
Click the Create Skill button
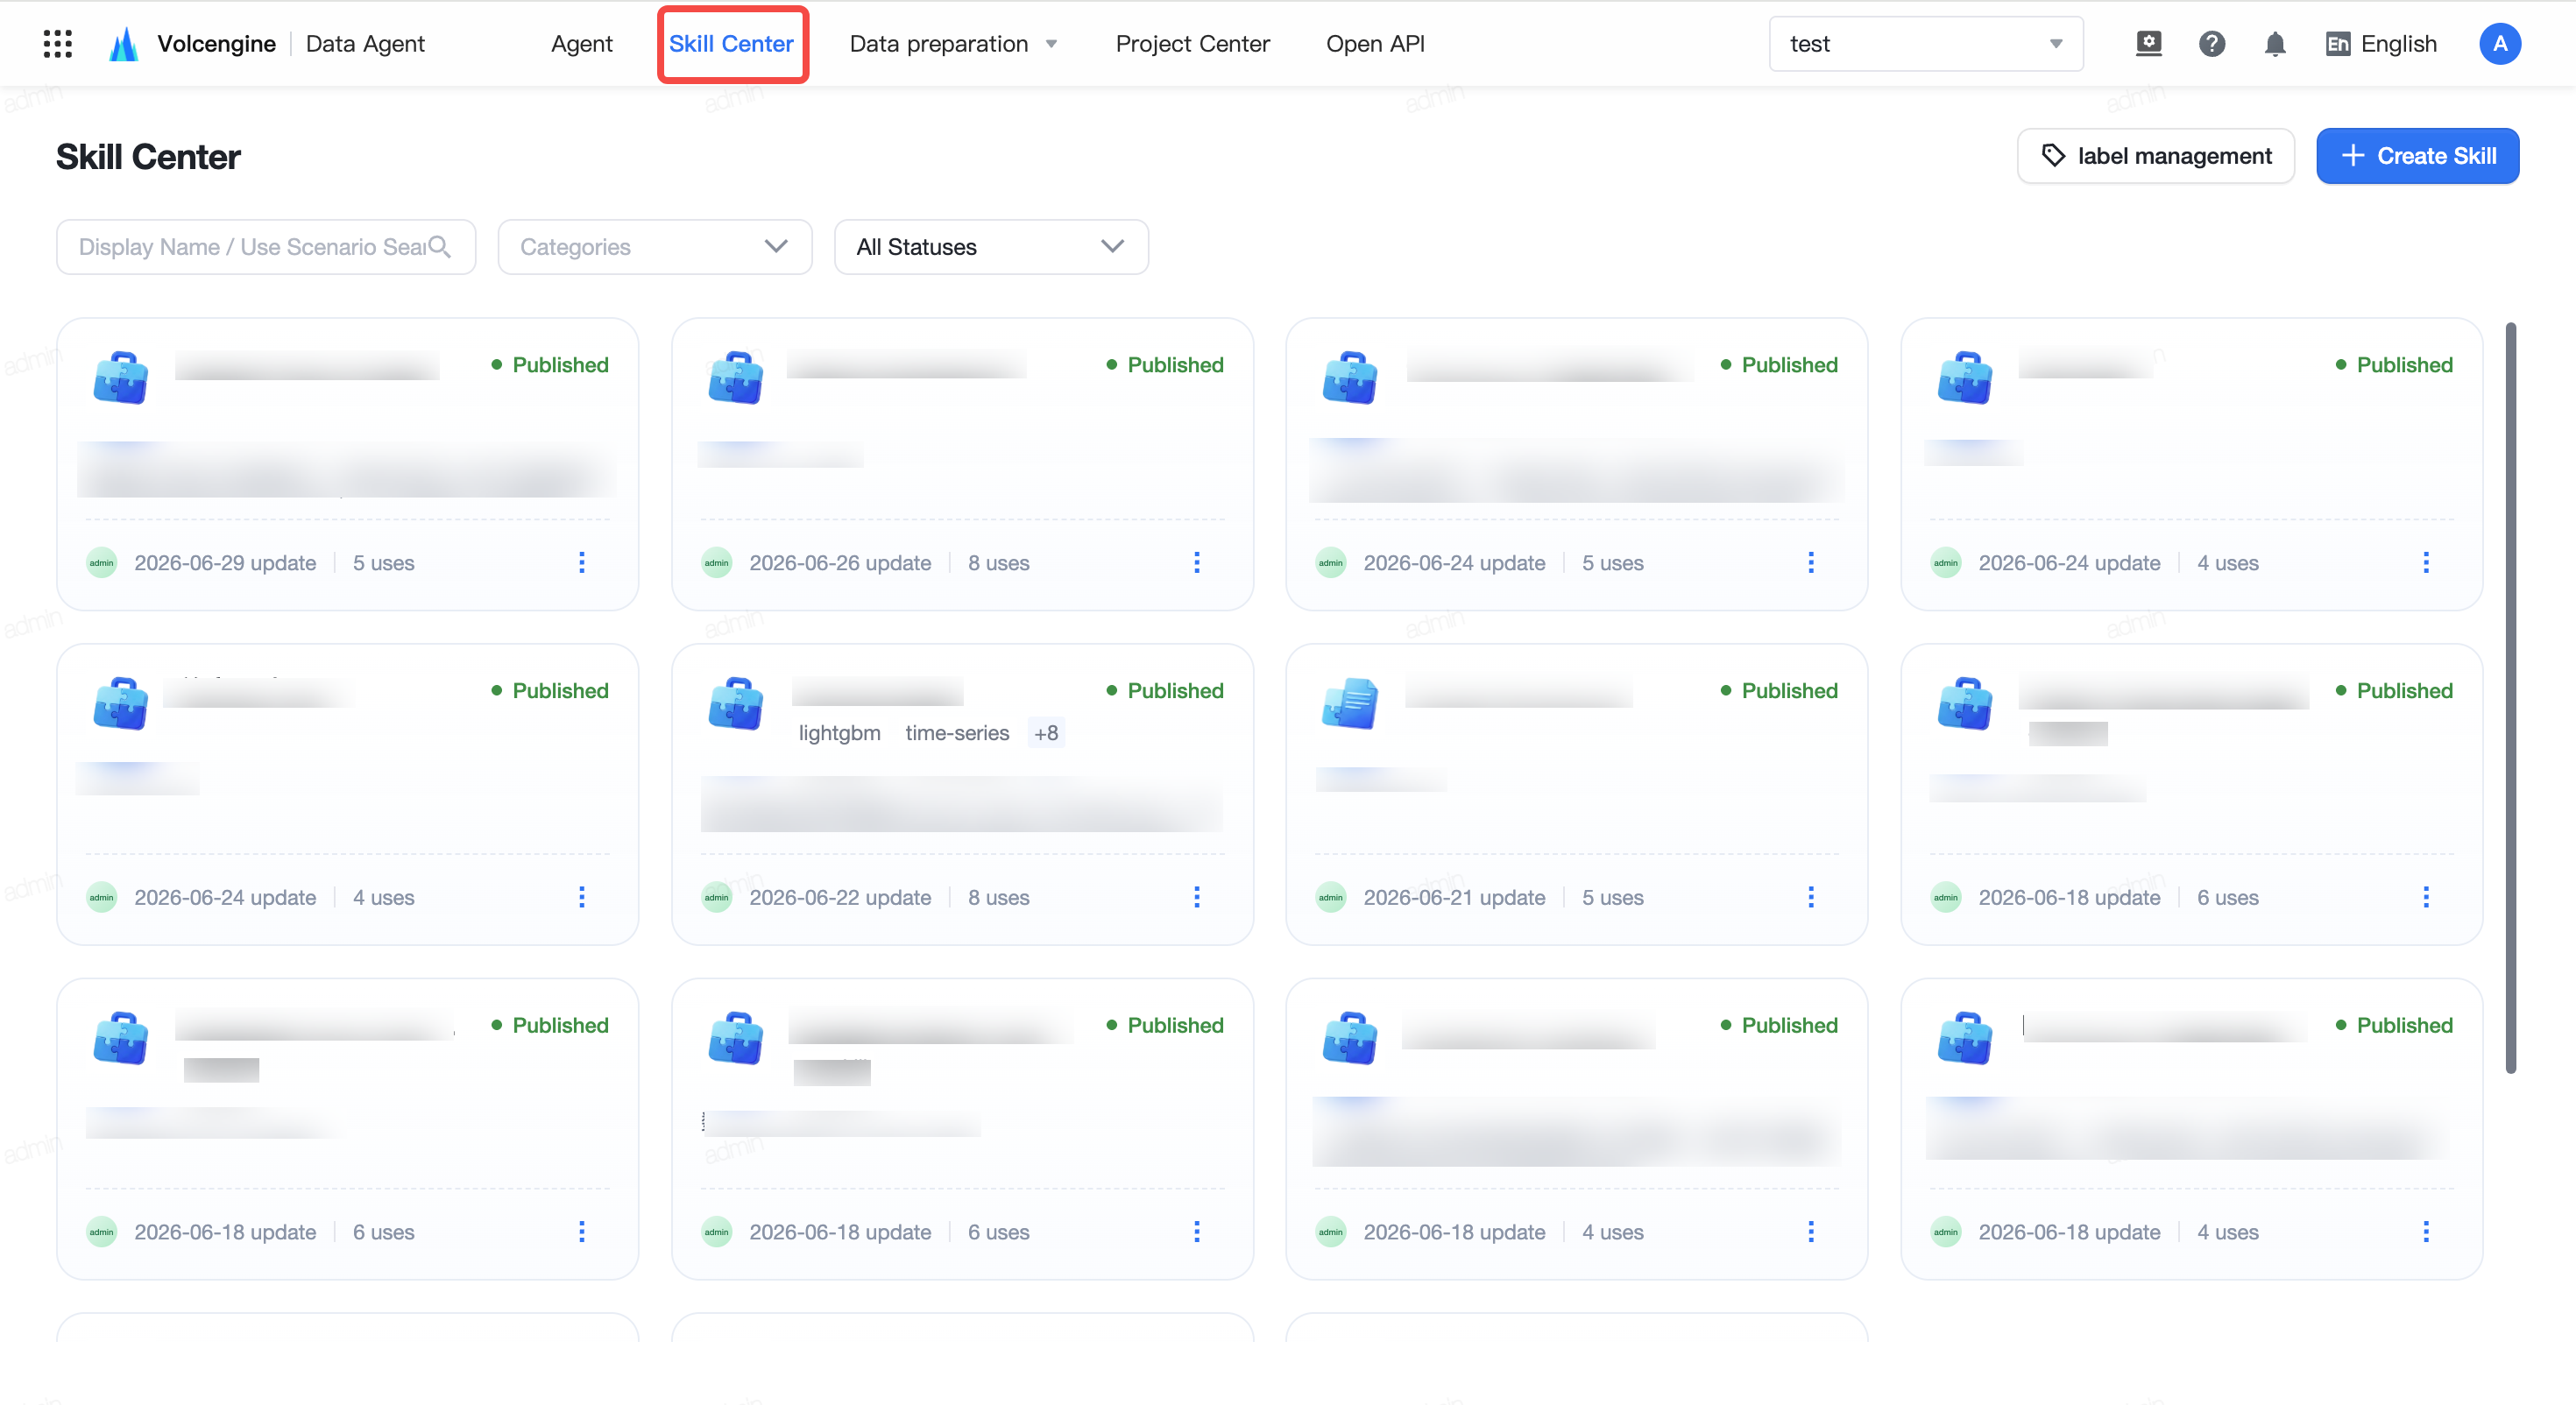click(2417, 156)
